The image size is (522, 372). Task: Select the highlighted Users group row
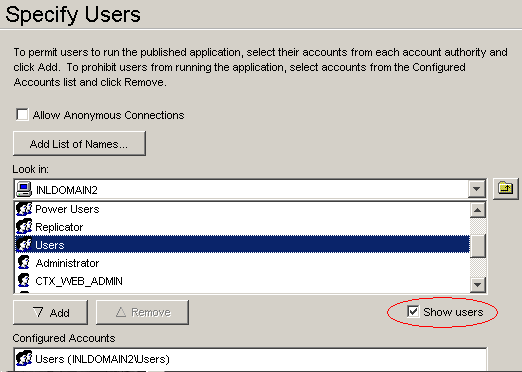coord(242,245)
